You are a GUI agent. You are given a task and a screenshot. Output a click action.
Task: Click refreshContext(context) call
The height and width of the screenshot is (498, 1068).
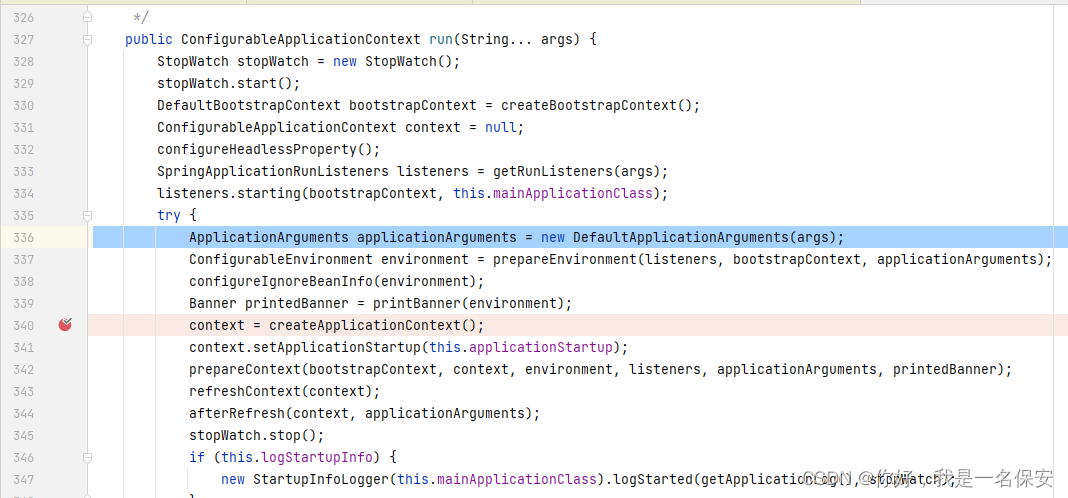click(281, 391)
